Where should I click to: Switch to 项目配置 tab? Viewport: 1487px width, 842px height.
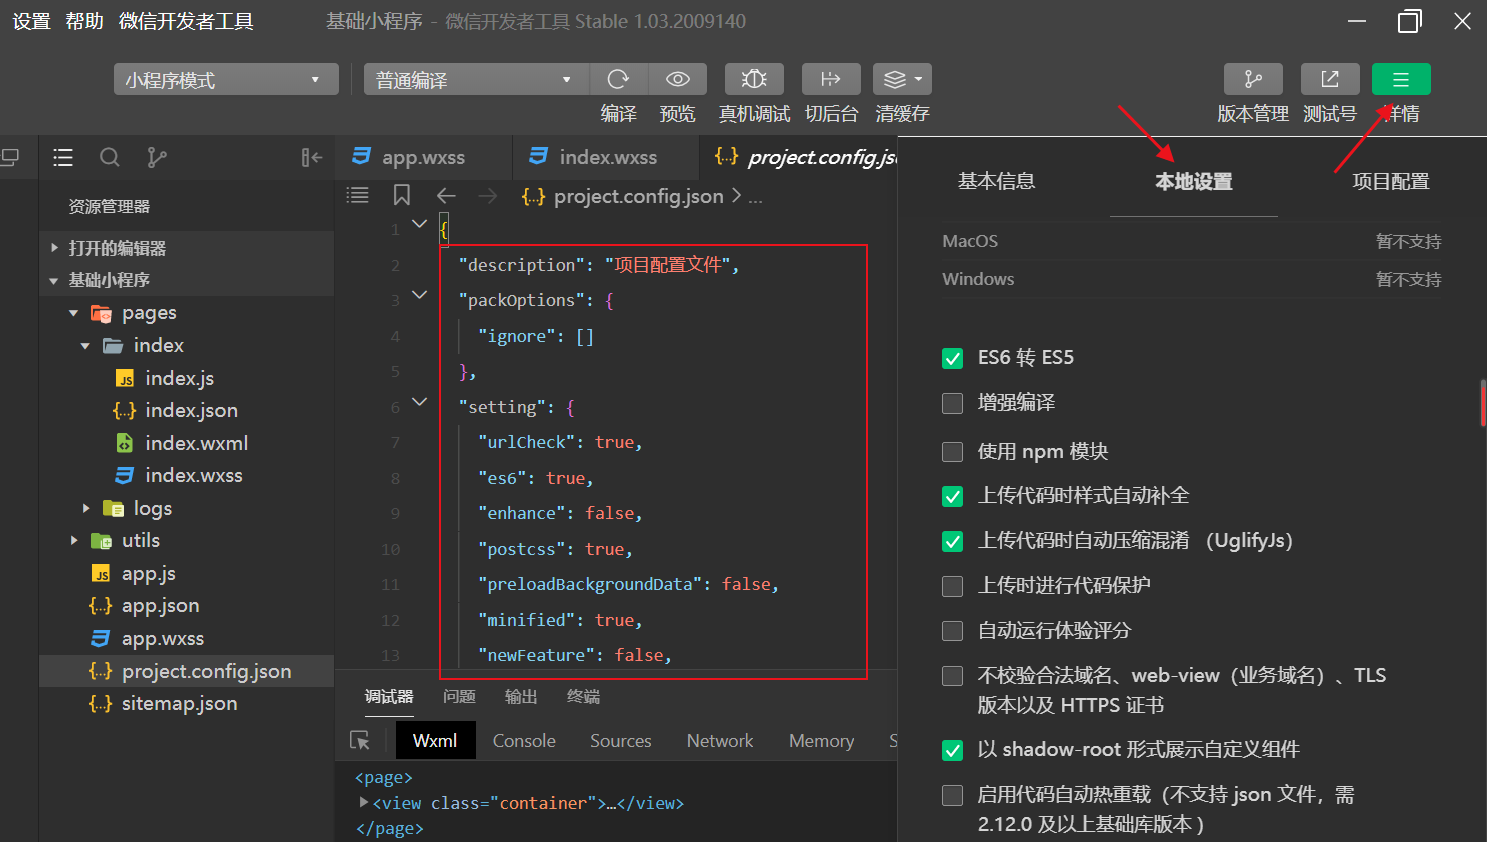(x=1391, y=181)
